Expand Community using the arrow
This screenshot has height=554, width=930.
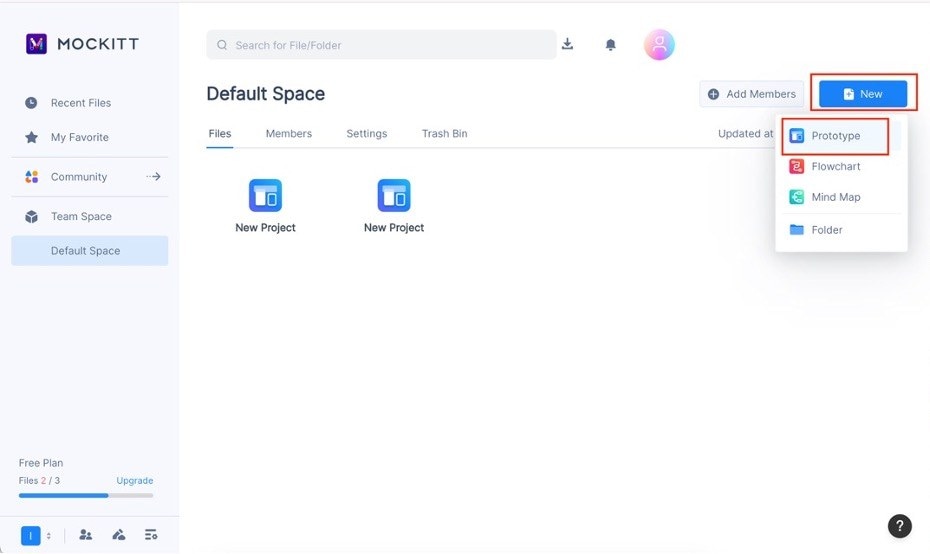(x=153, y=177)
